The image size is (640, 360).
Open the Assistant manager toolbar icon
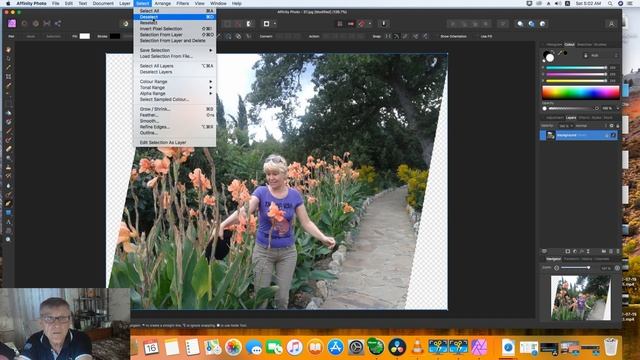pos(384,24)
